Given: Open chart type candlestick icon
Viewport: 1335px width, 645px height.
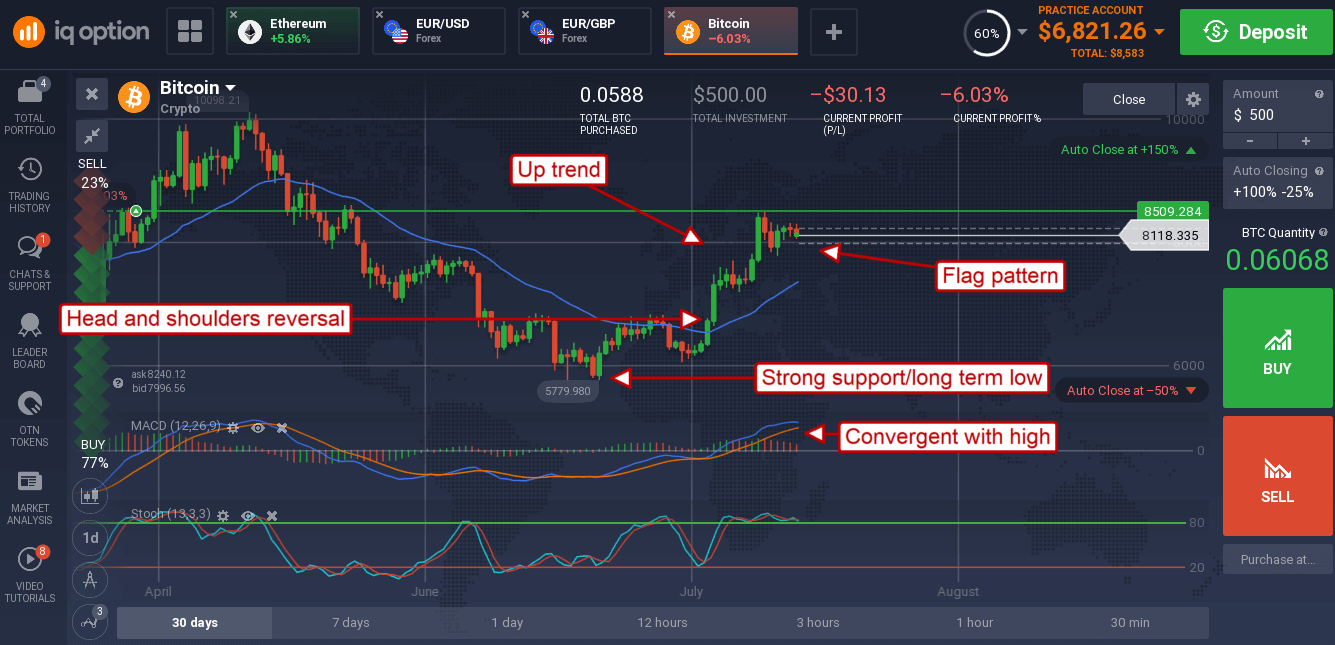Looking at the screenshot, I should (x=90, y=494).
